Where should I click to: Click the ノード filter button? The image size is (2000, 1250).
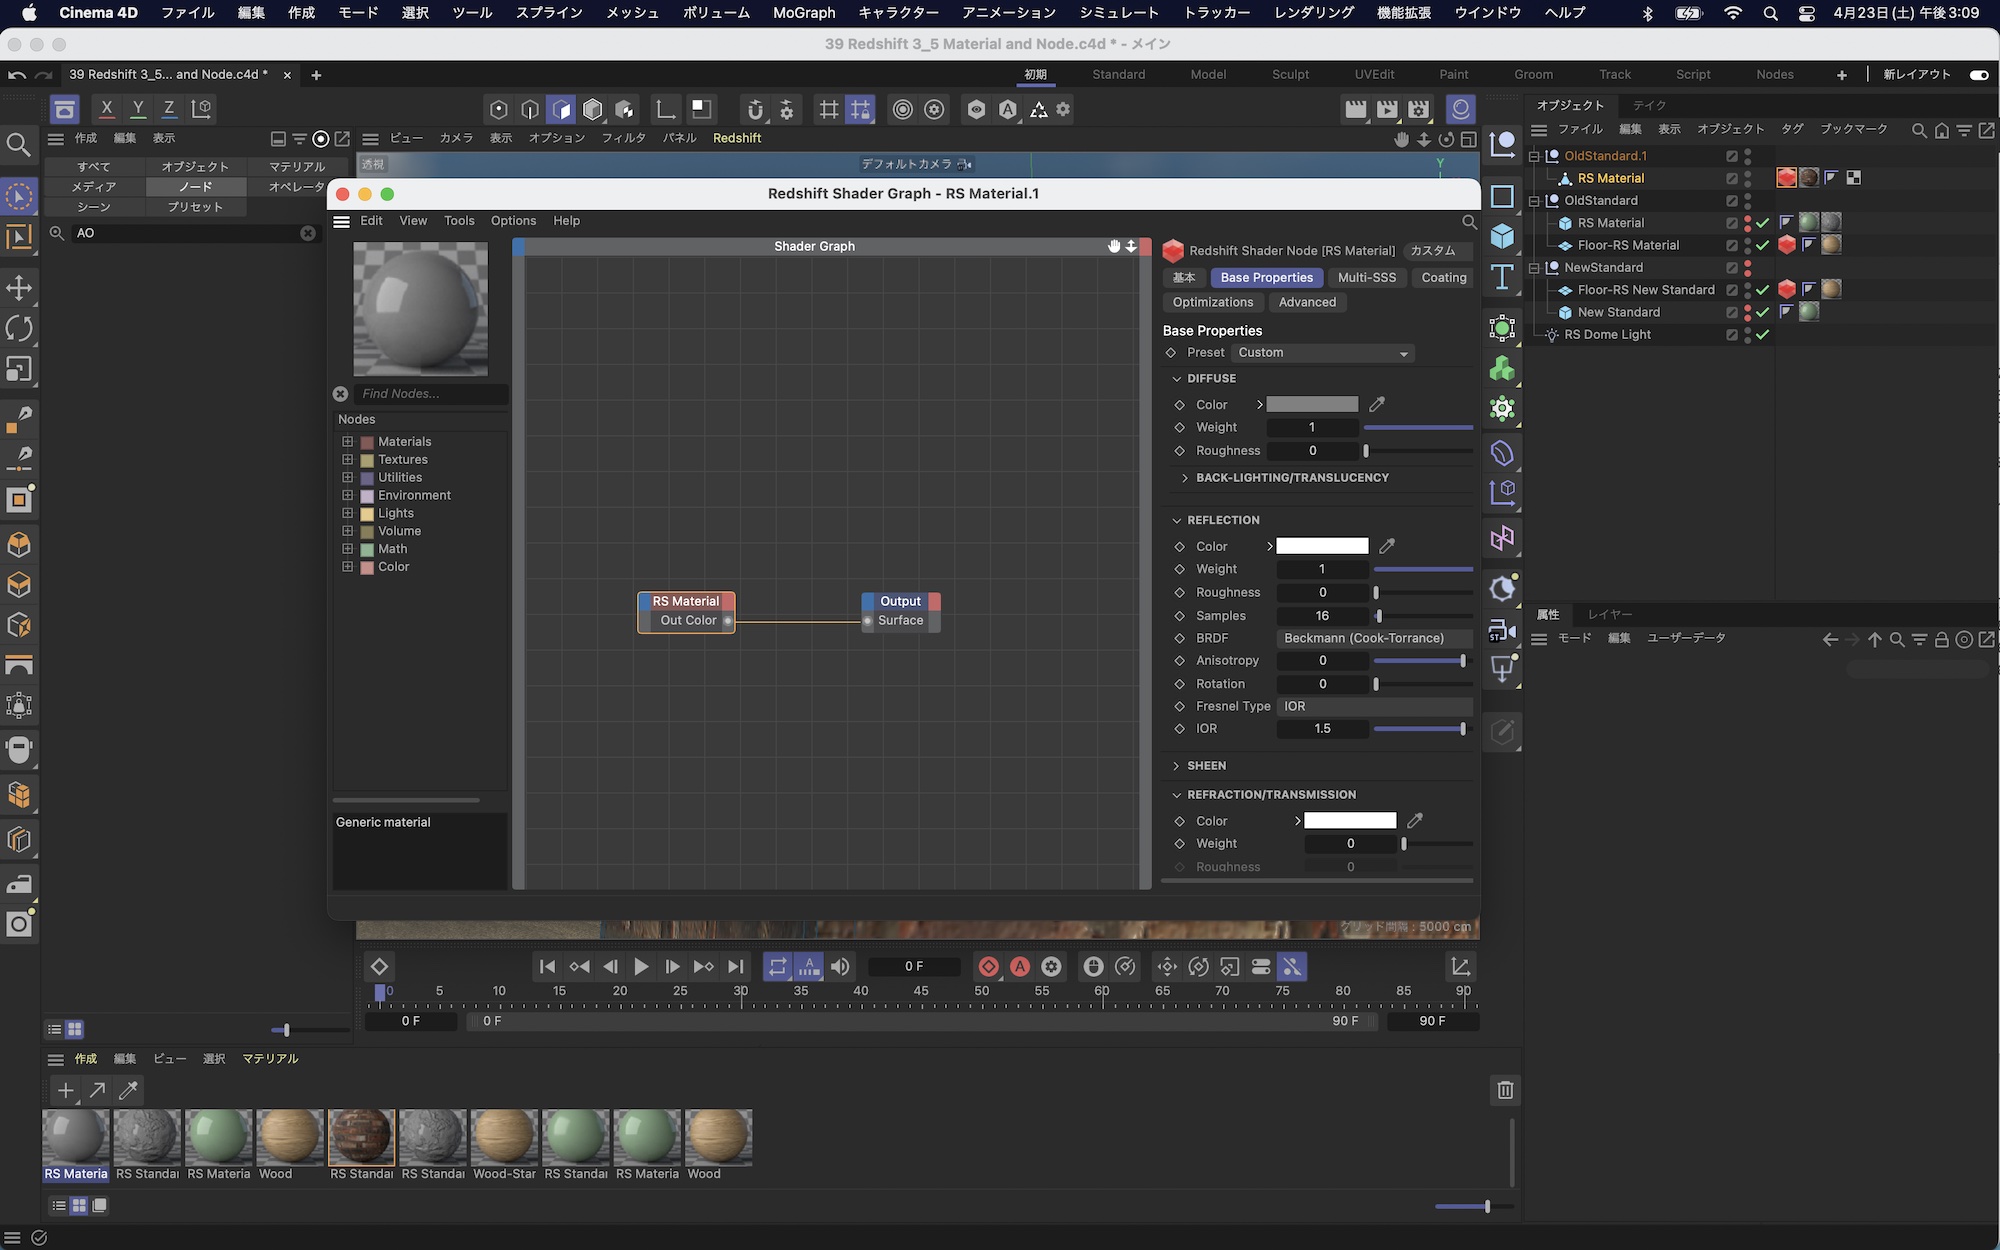point(195,187)
